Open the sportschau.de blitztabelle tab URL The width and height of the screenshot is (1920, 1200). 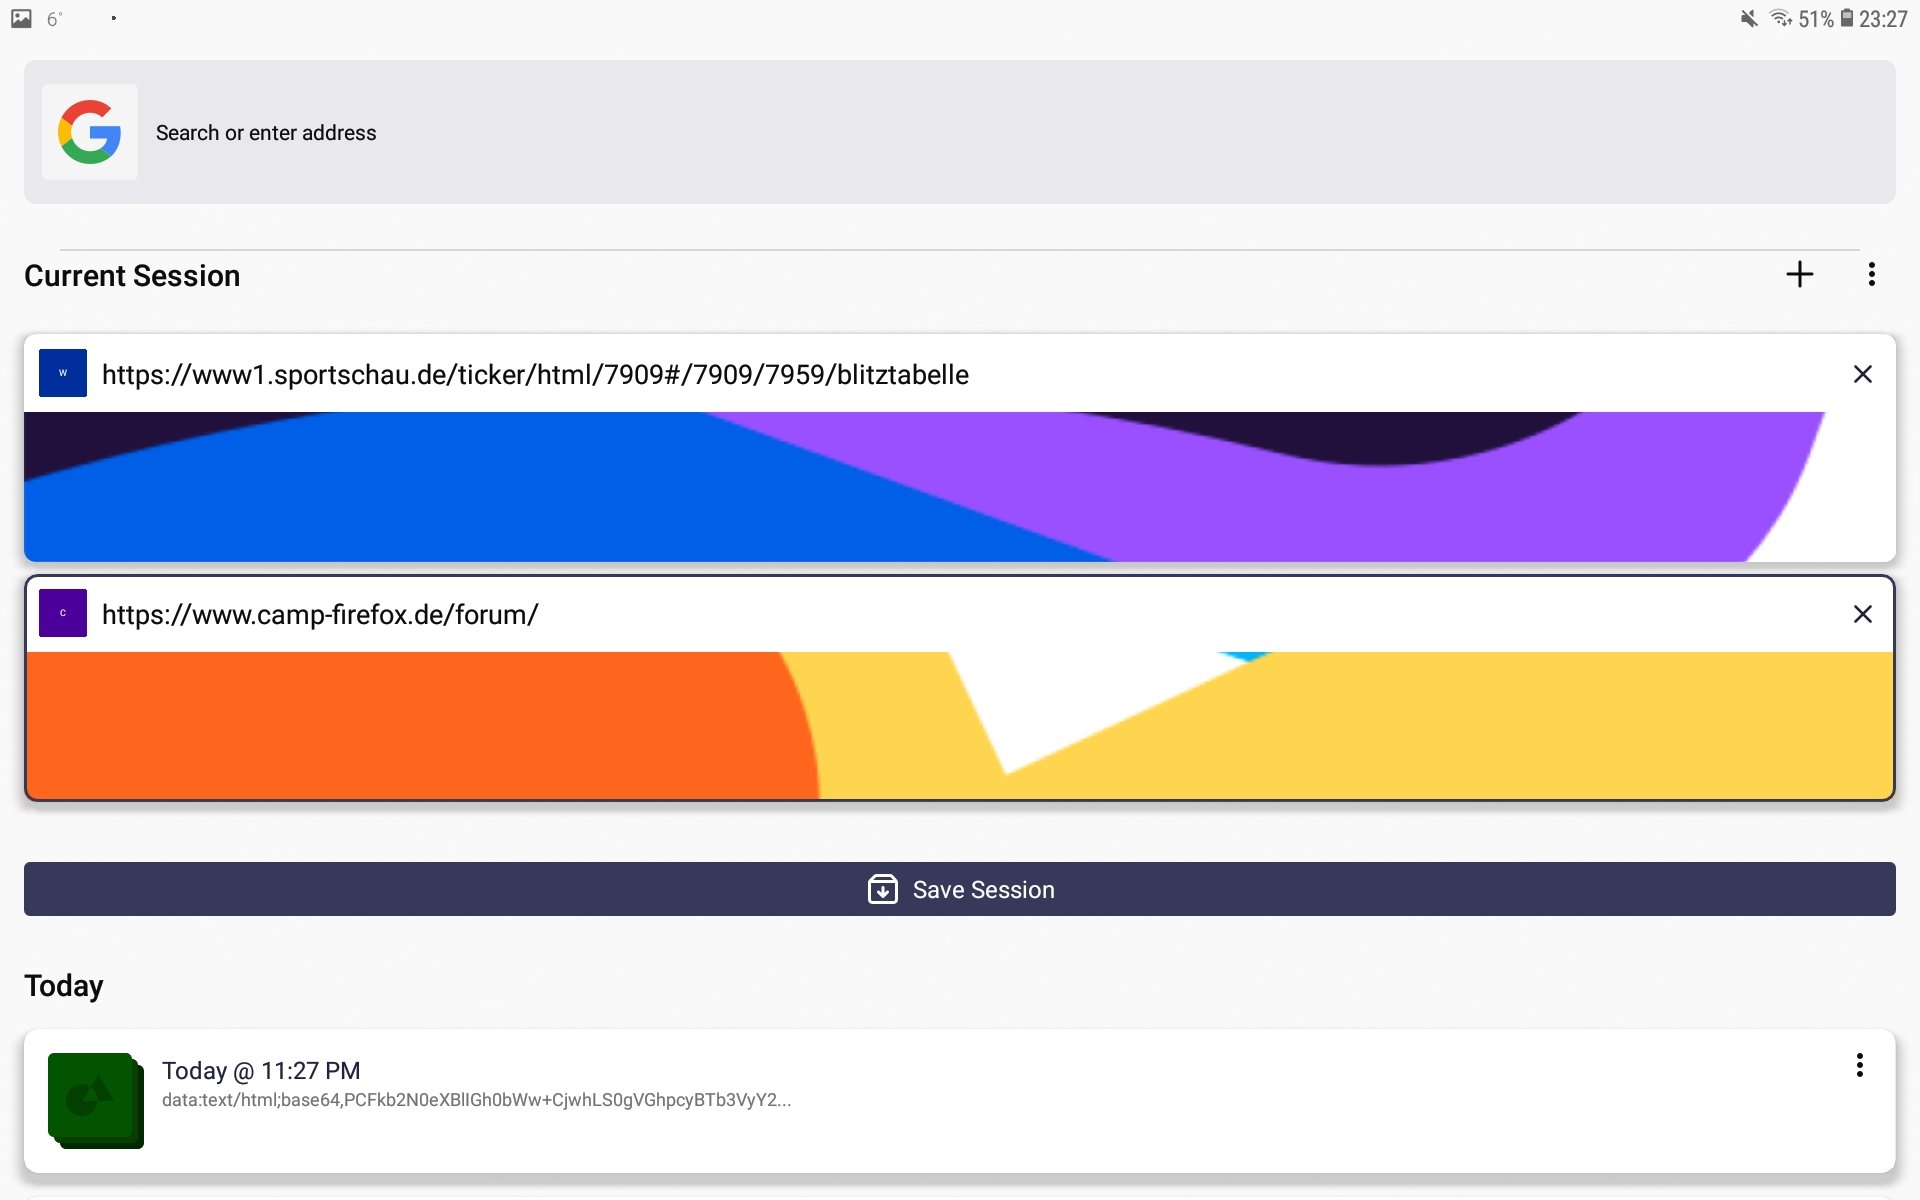[535, 375]
